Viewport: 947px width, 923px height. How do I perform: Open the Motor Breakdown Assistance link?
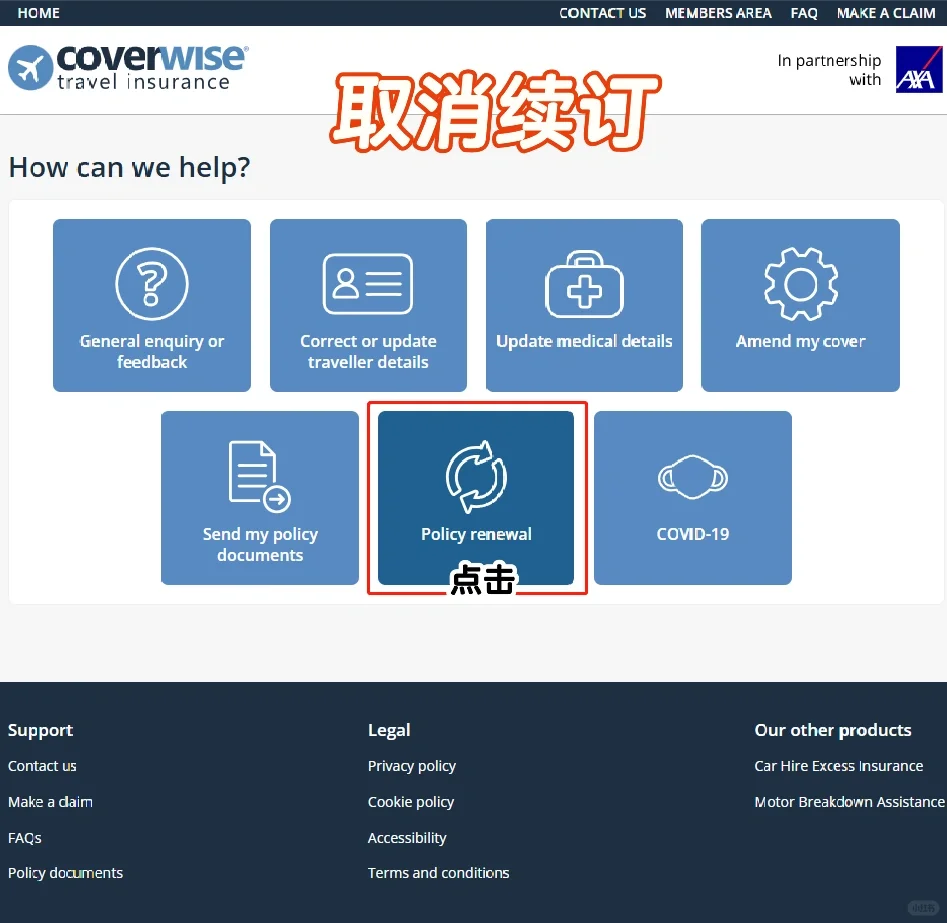849,802
